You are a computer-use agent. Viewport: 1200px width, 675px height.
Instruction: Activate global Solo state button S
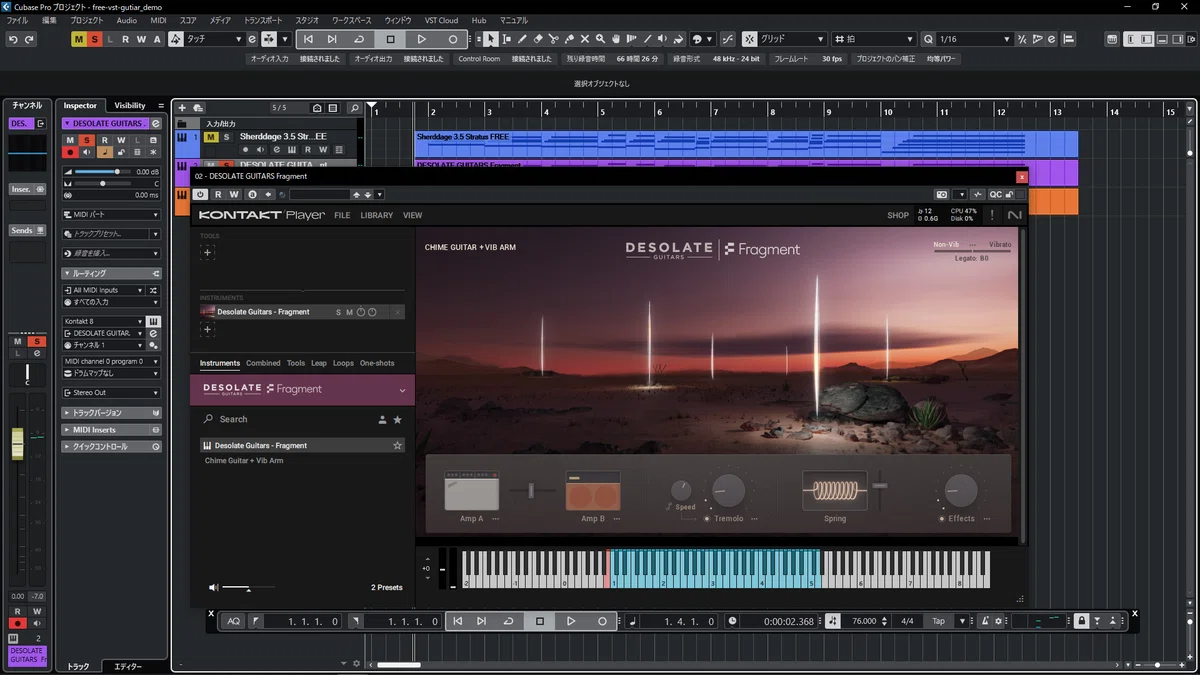pos(95,39)
